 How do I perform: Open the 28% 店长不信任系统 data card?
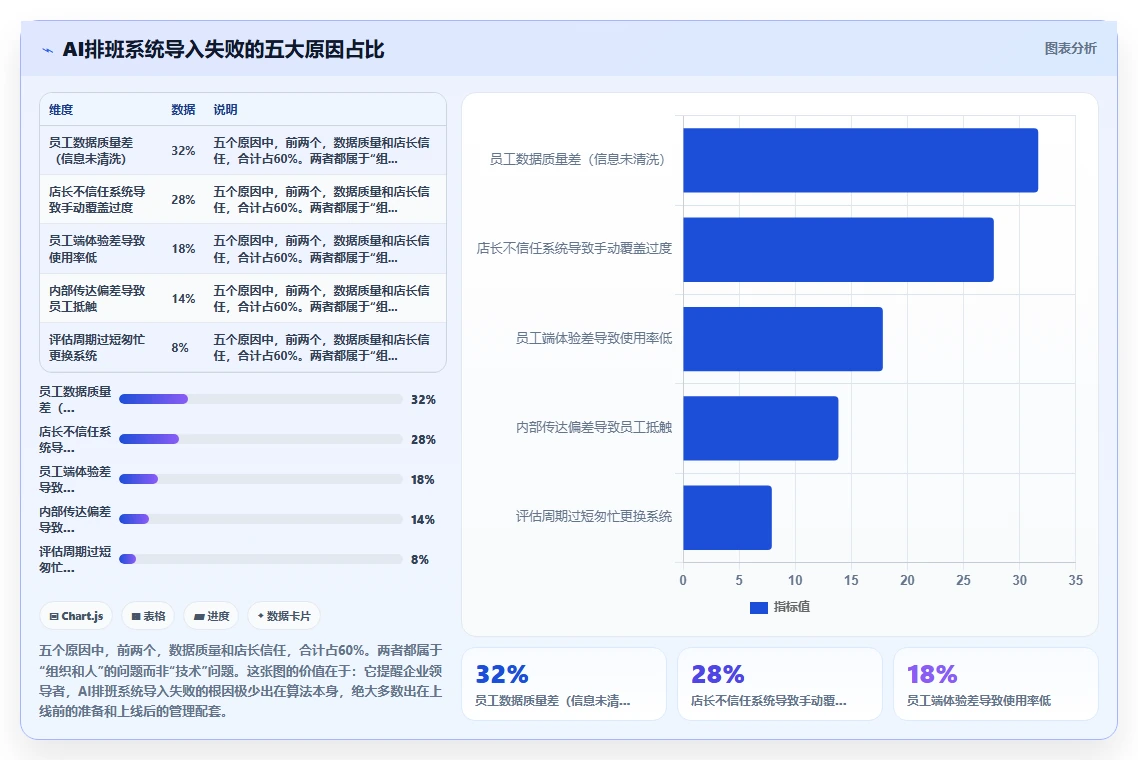pyautogui.click(x=779, y=684)
